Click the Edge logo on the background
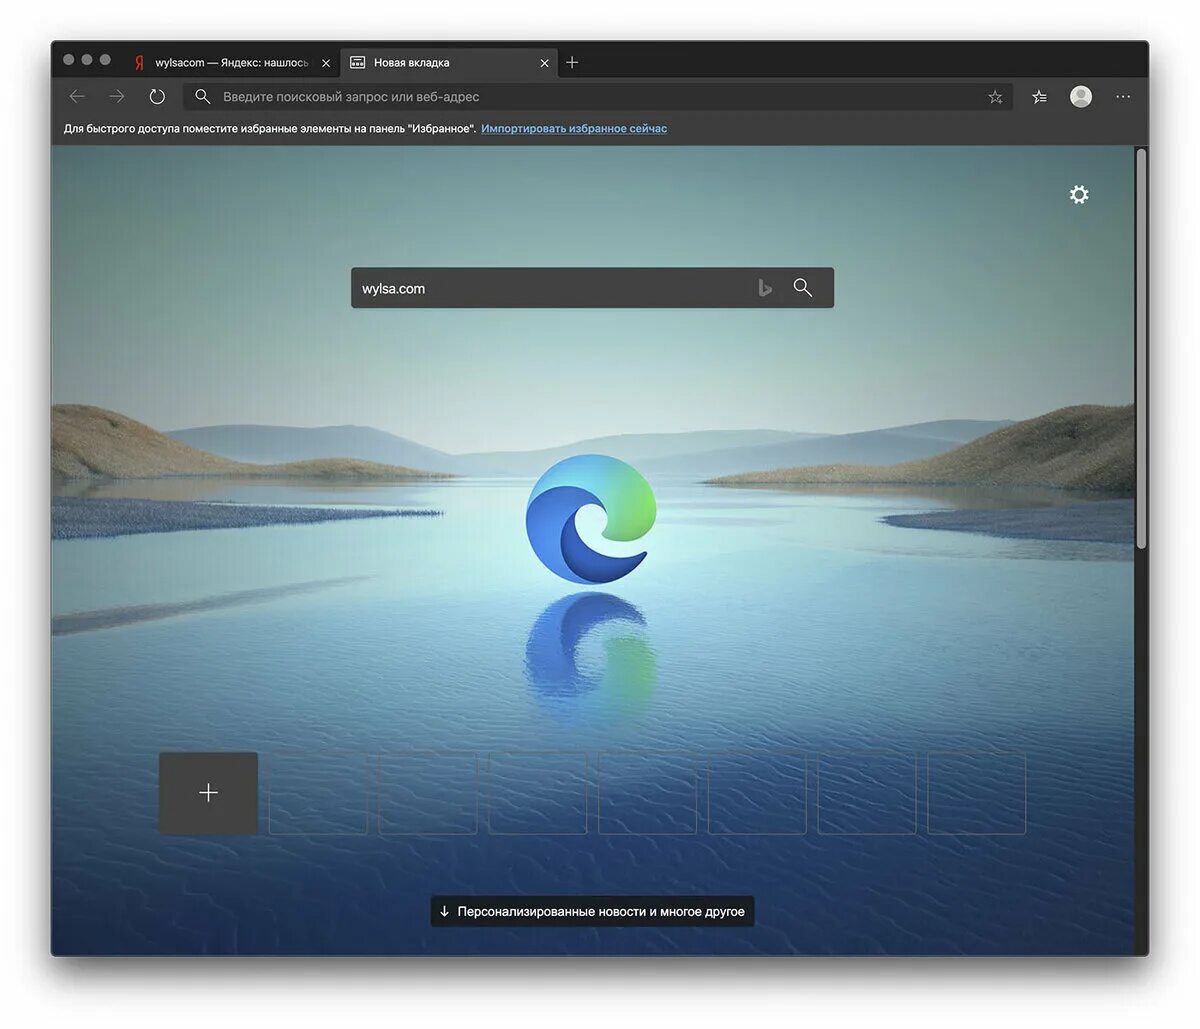 [591, 518]
